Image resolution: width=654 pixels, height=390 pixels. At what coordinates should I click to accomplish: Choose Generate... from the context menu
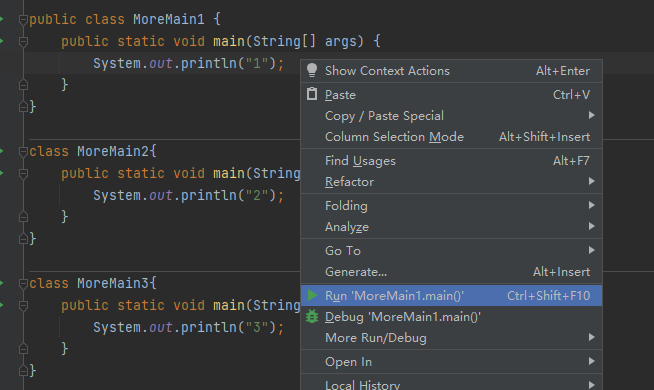[451, 272]
